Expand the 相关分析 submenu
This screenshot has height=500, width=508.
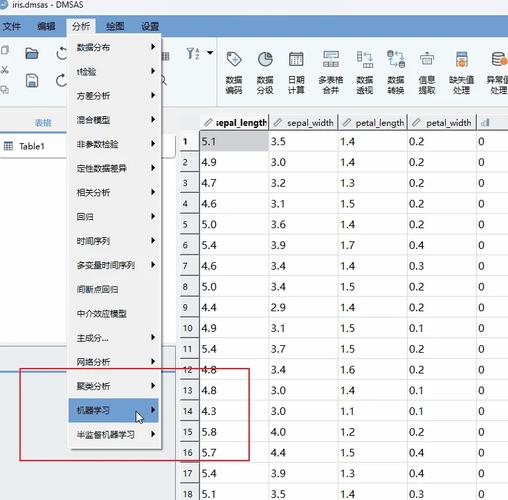(x=115, y=192)
